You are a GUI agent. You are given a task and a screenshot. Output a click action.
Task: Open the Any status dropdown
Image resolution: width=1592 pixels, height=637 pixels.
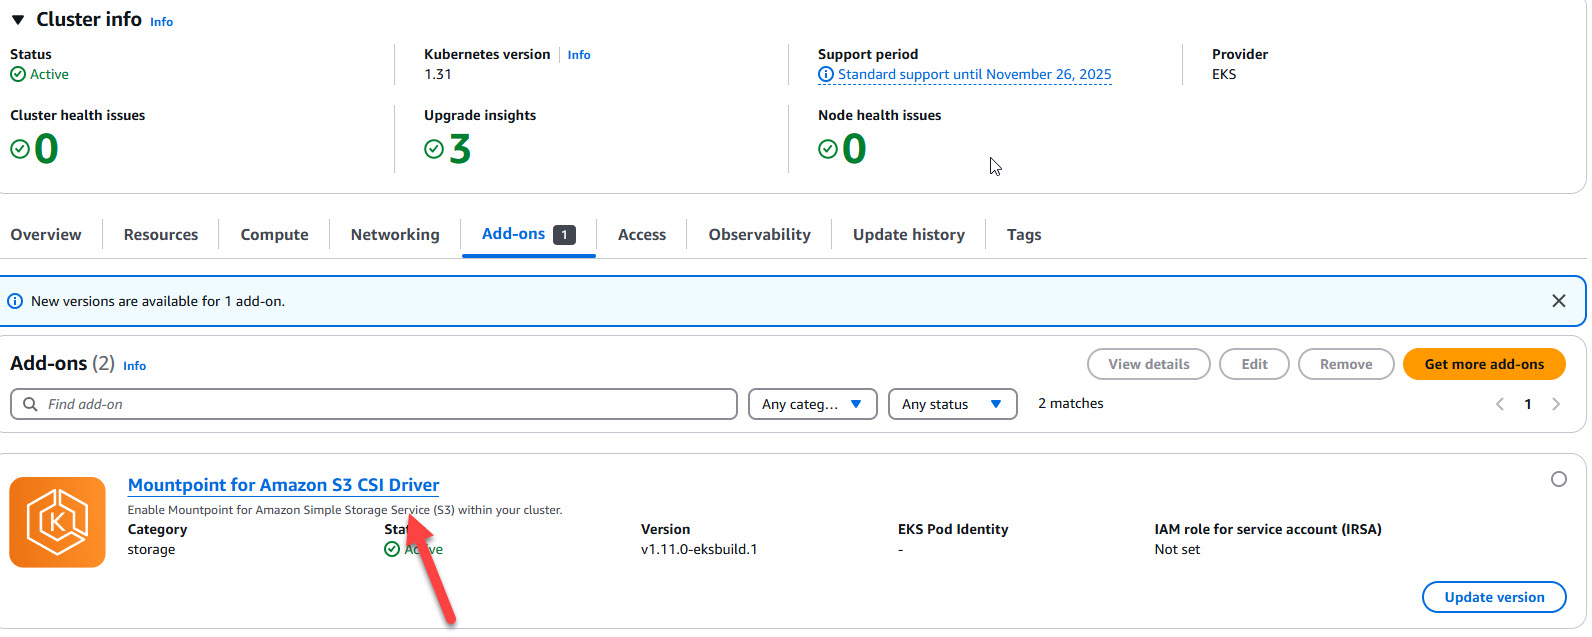tap(953, 404)
